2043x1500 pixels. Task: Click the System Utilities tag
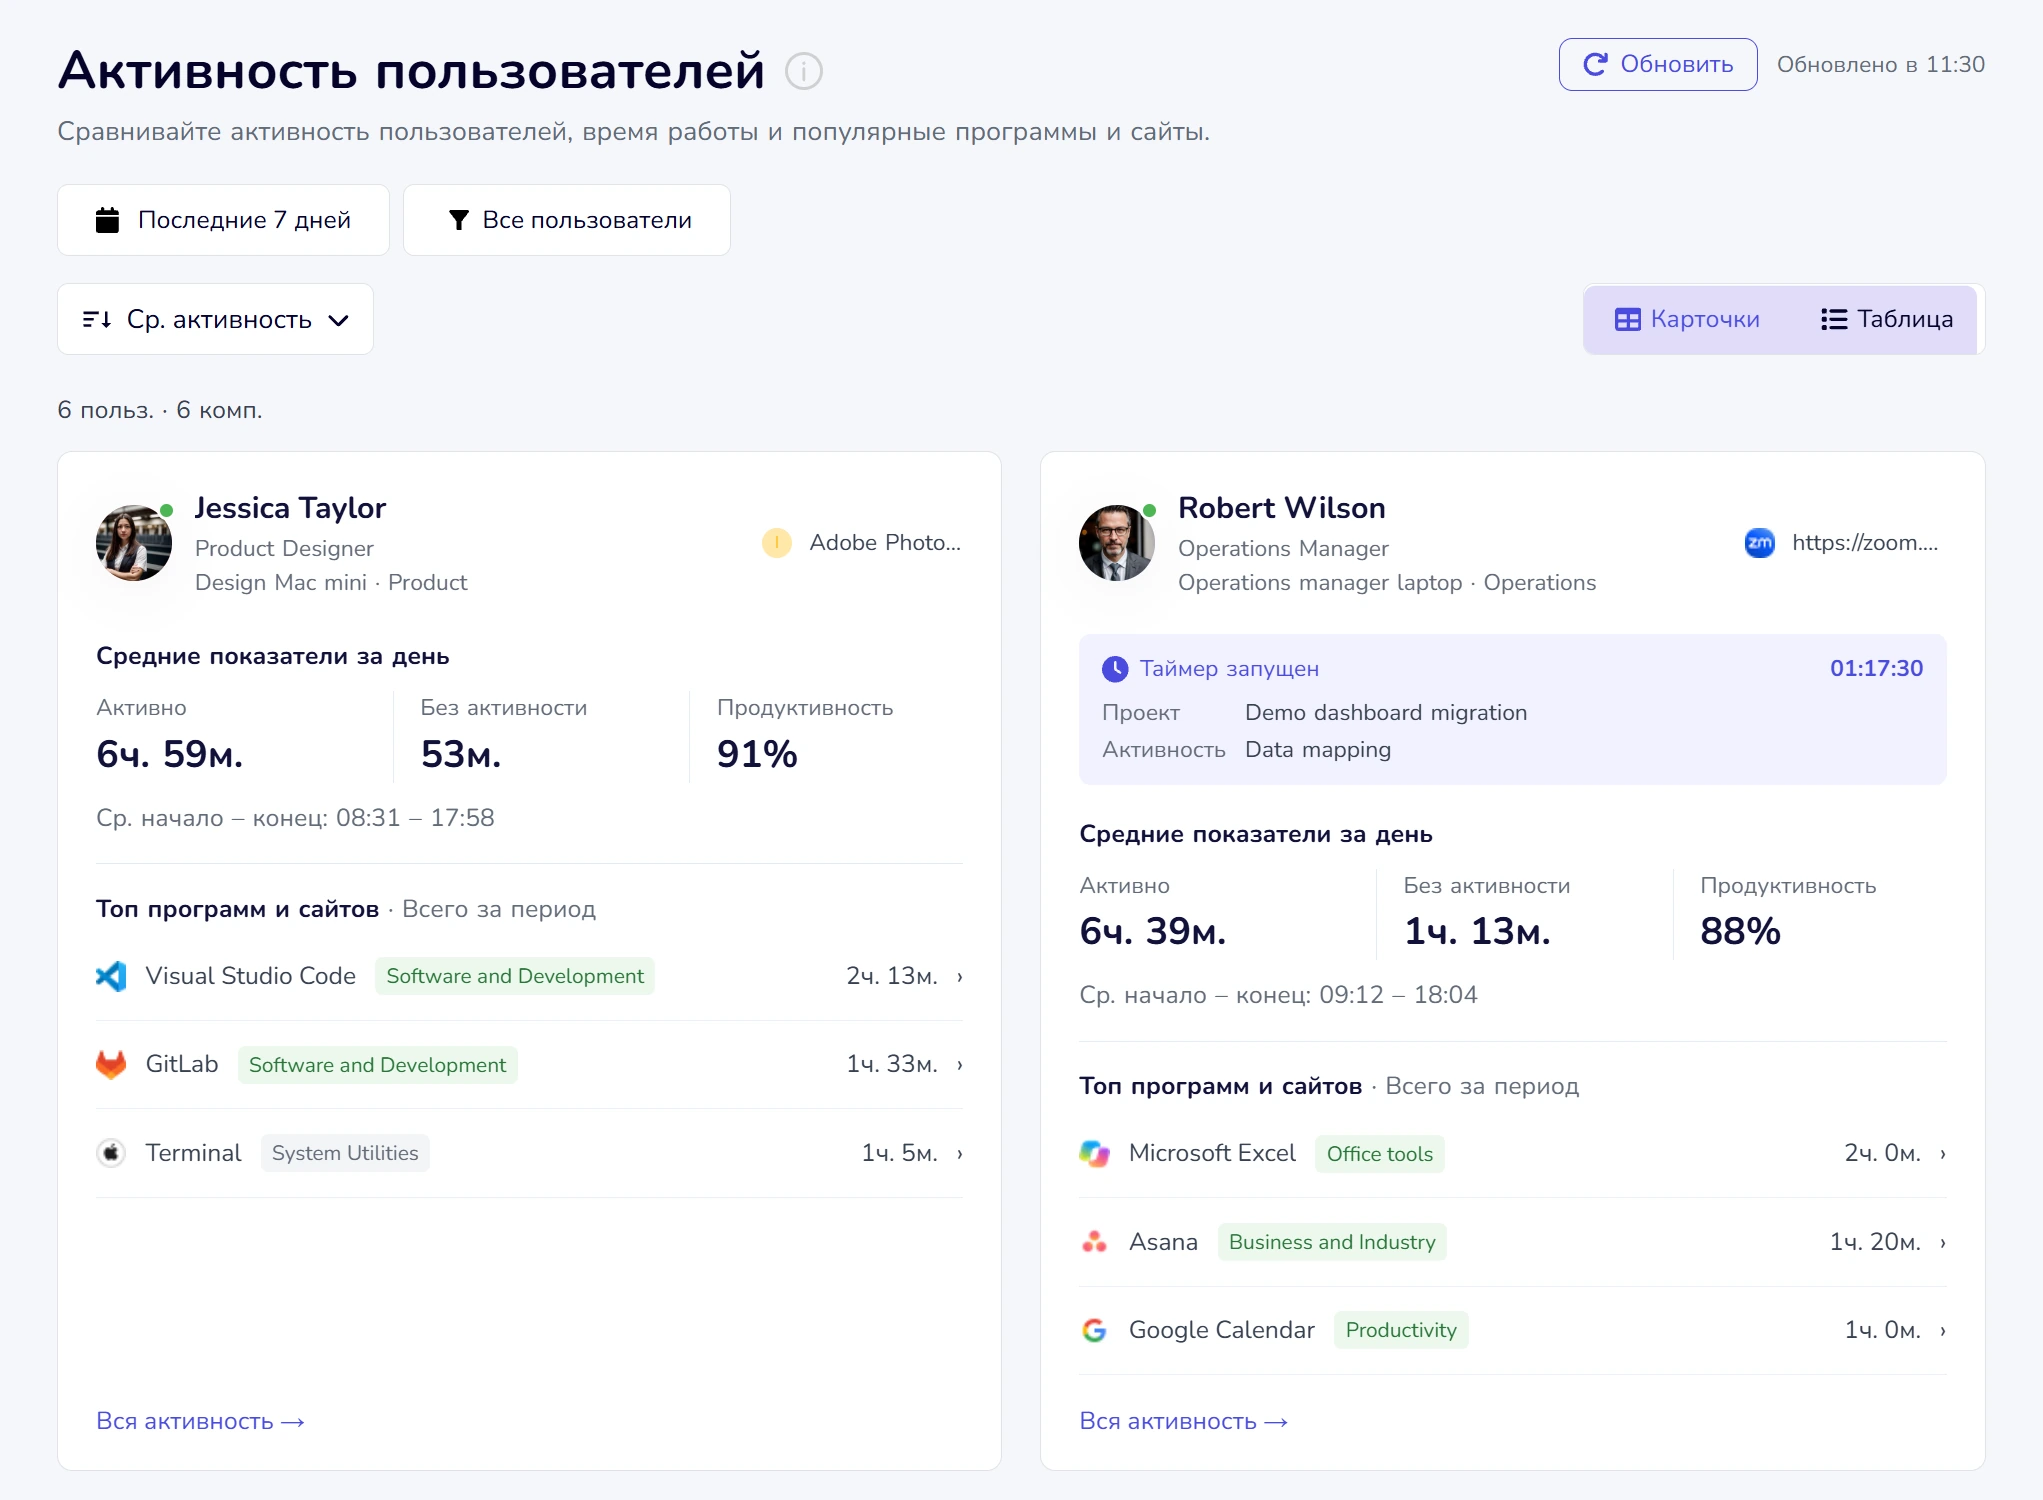pos(345,1153)
